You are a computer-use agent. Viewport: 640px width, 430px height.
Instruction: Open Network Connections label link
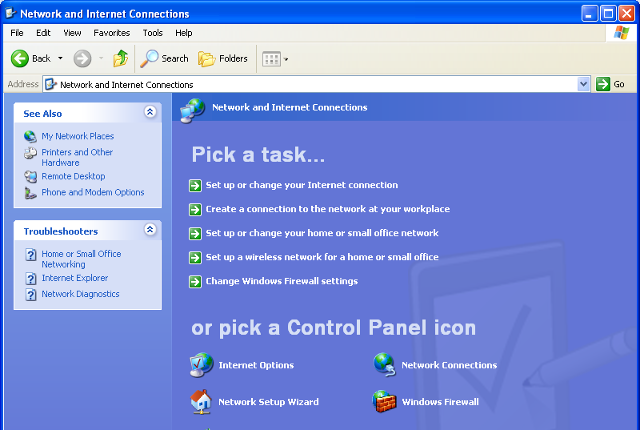click(449, 365)
